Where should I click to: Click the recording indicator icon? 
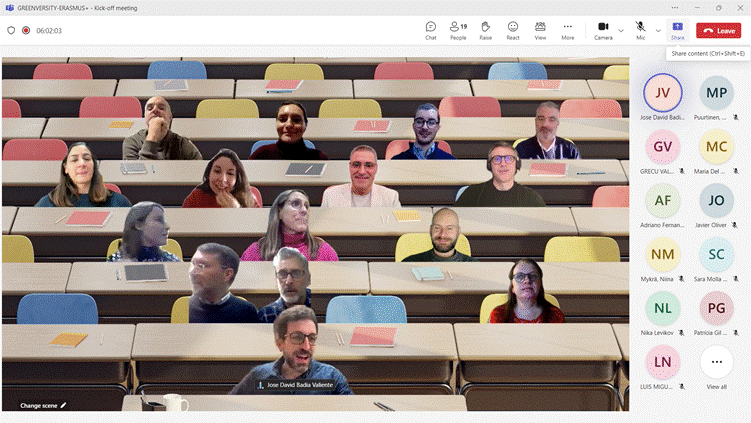[x=26, y=30]
